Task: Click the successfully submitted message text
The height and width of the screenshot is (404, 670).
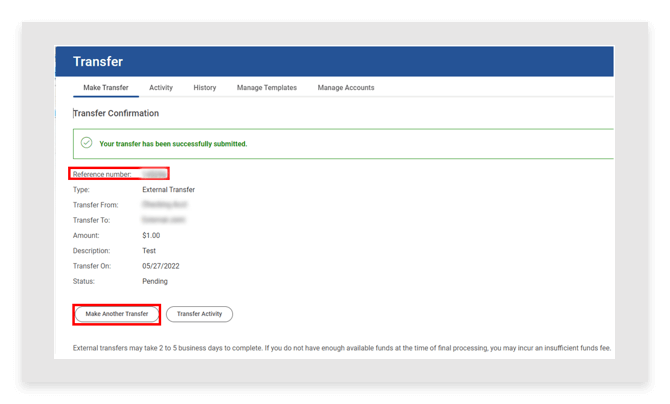Action: pyautogui.click(x=173, y=144)
